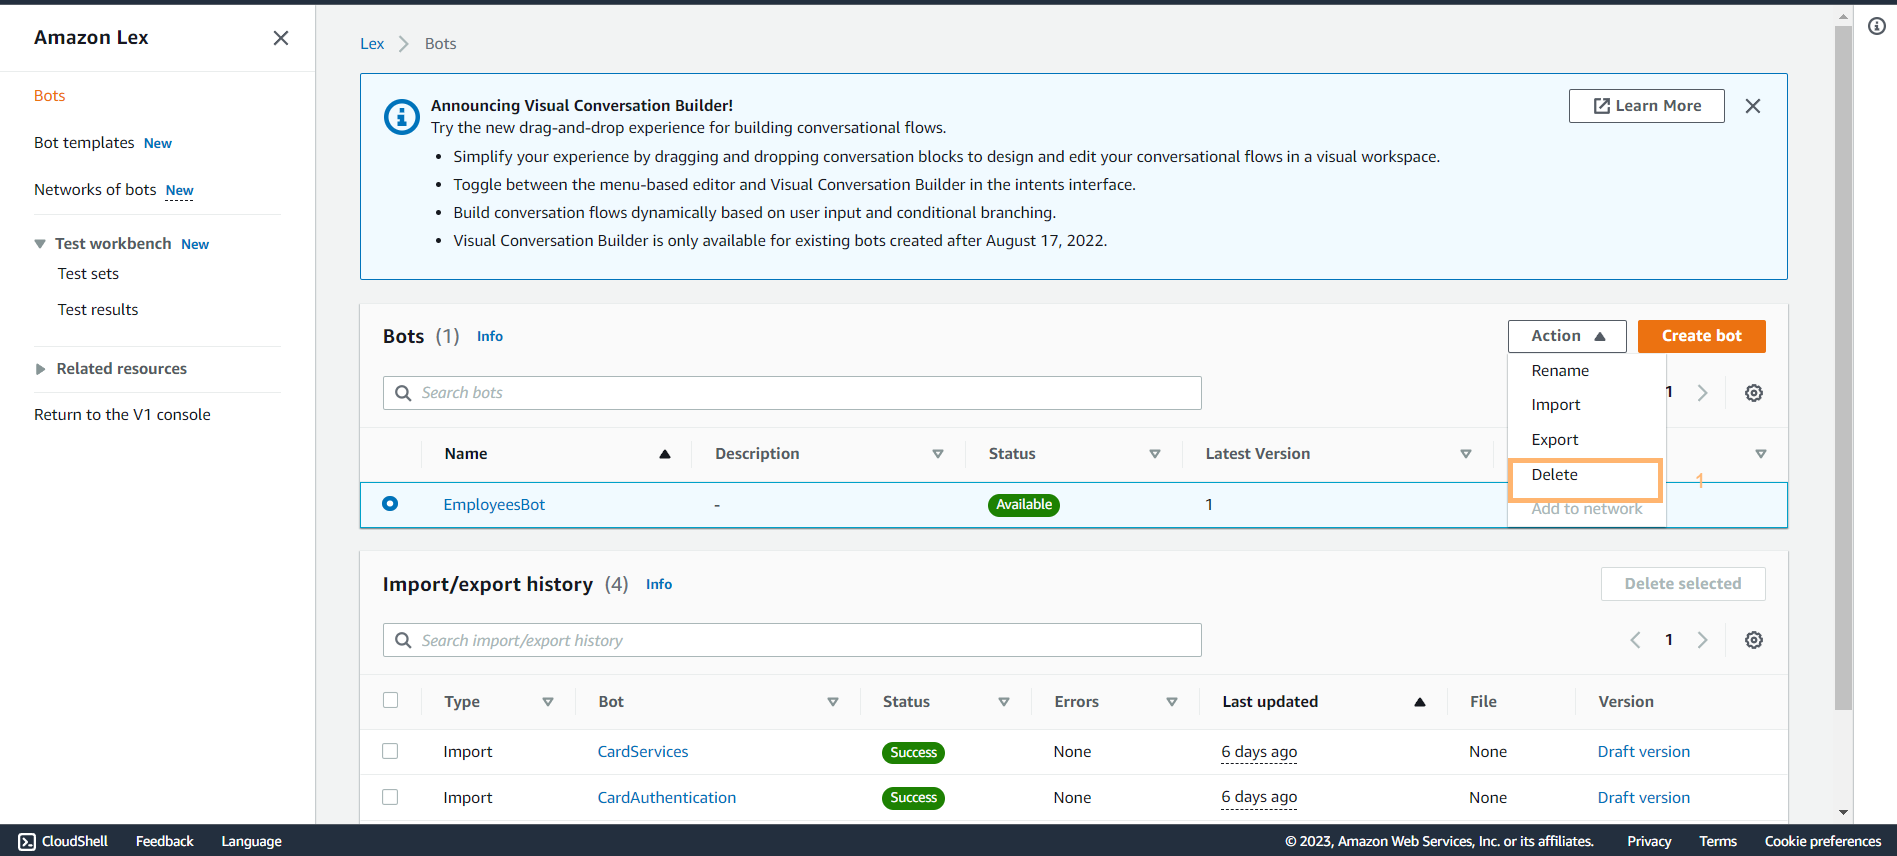1897x856 pixels.
Task: Check the CardAuthentication import row checkbox
Action: pyautogui.click(x=390, y=797)
